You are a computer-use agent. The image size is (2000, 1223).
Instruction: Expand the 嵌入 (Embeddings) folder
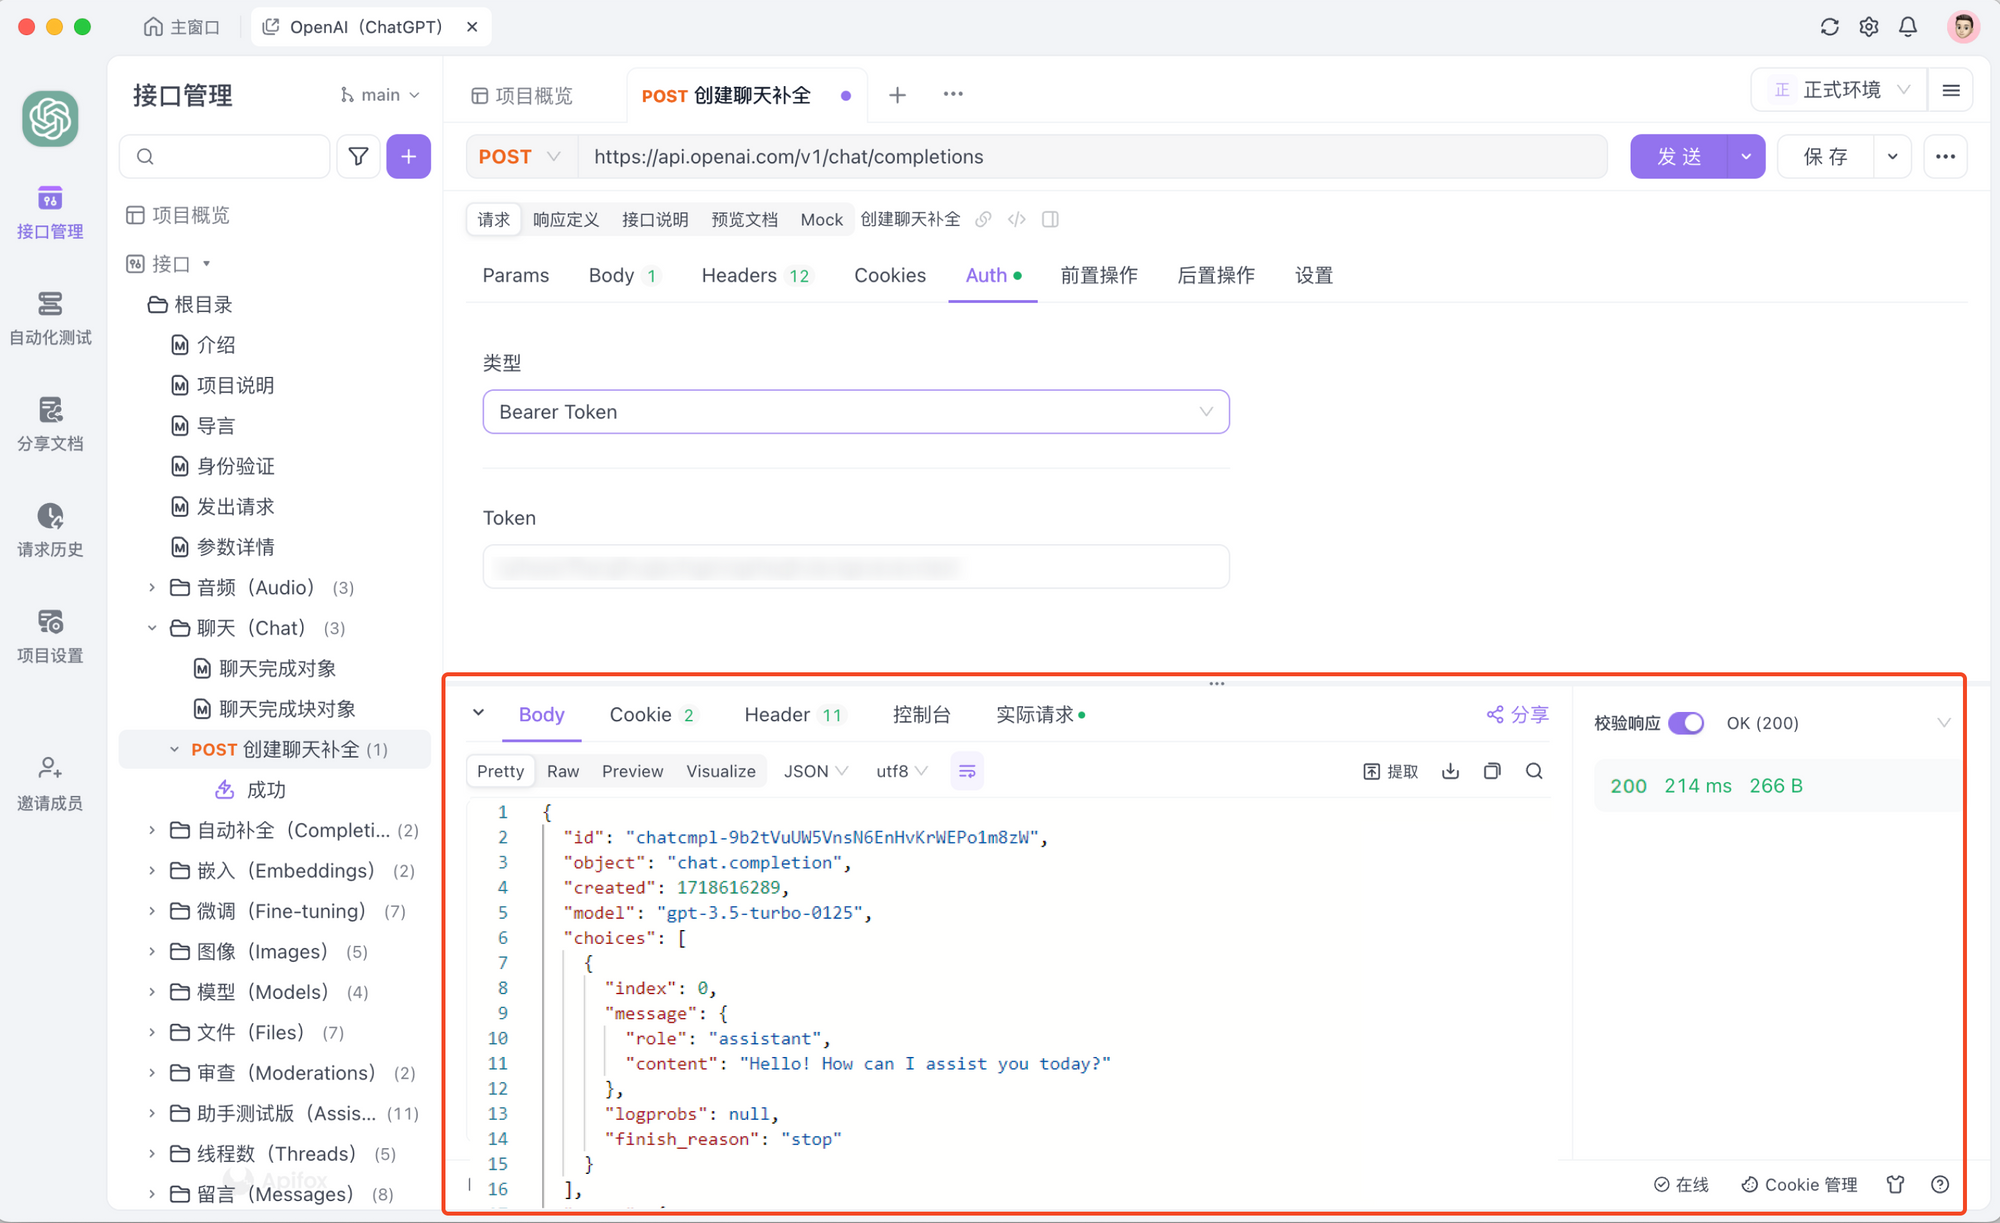click(152, 871)
